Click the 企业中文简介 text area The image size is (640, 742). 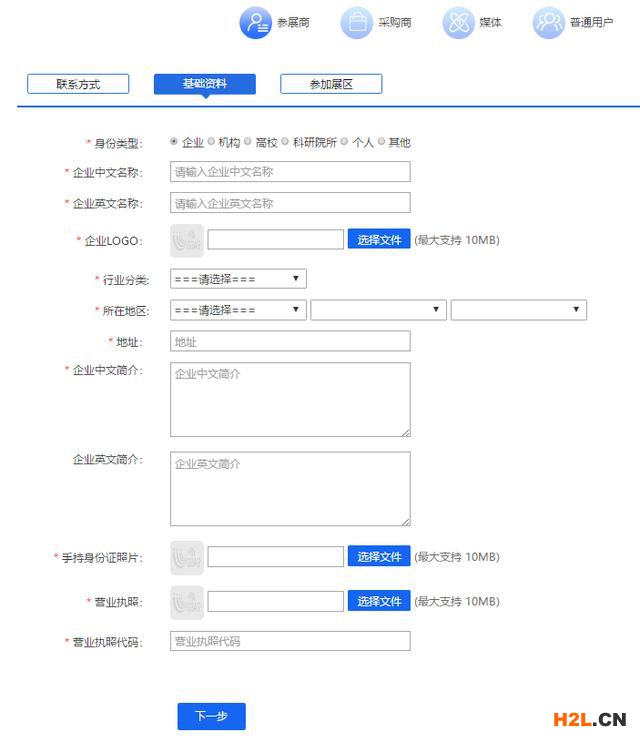point(290,400)
